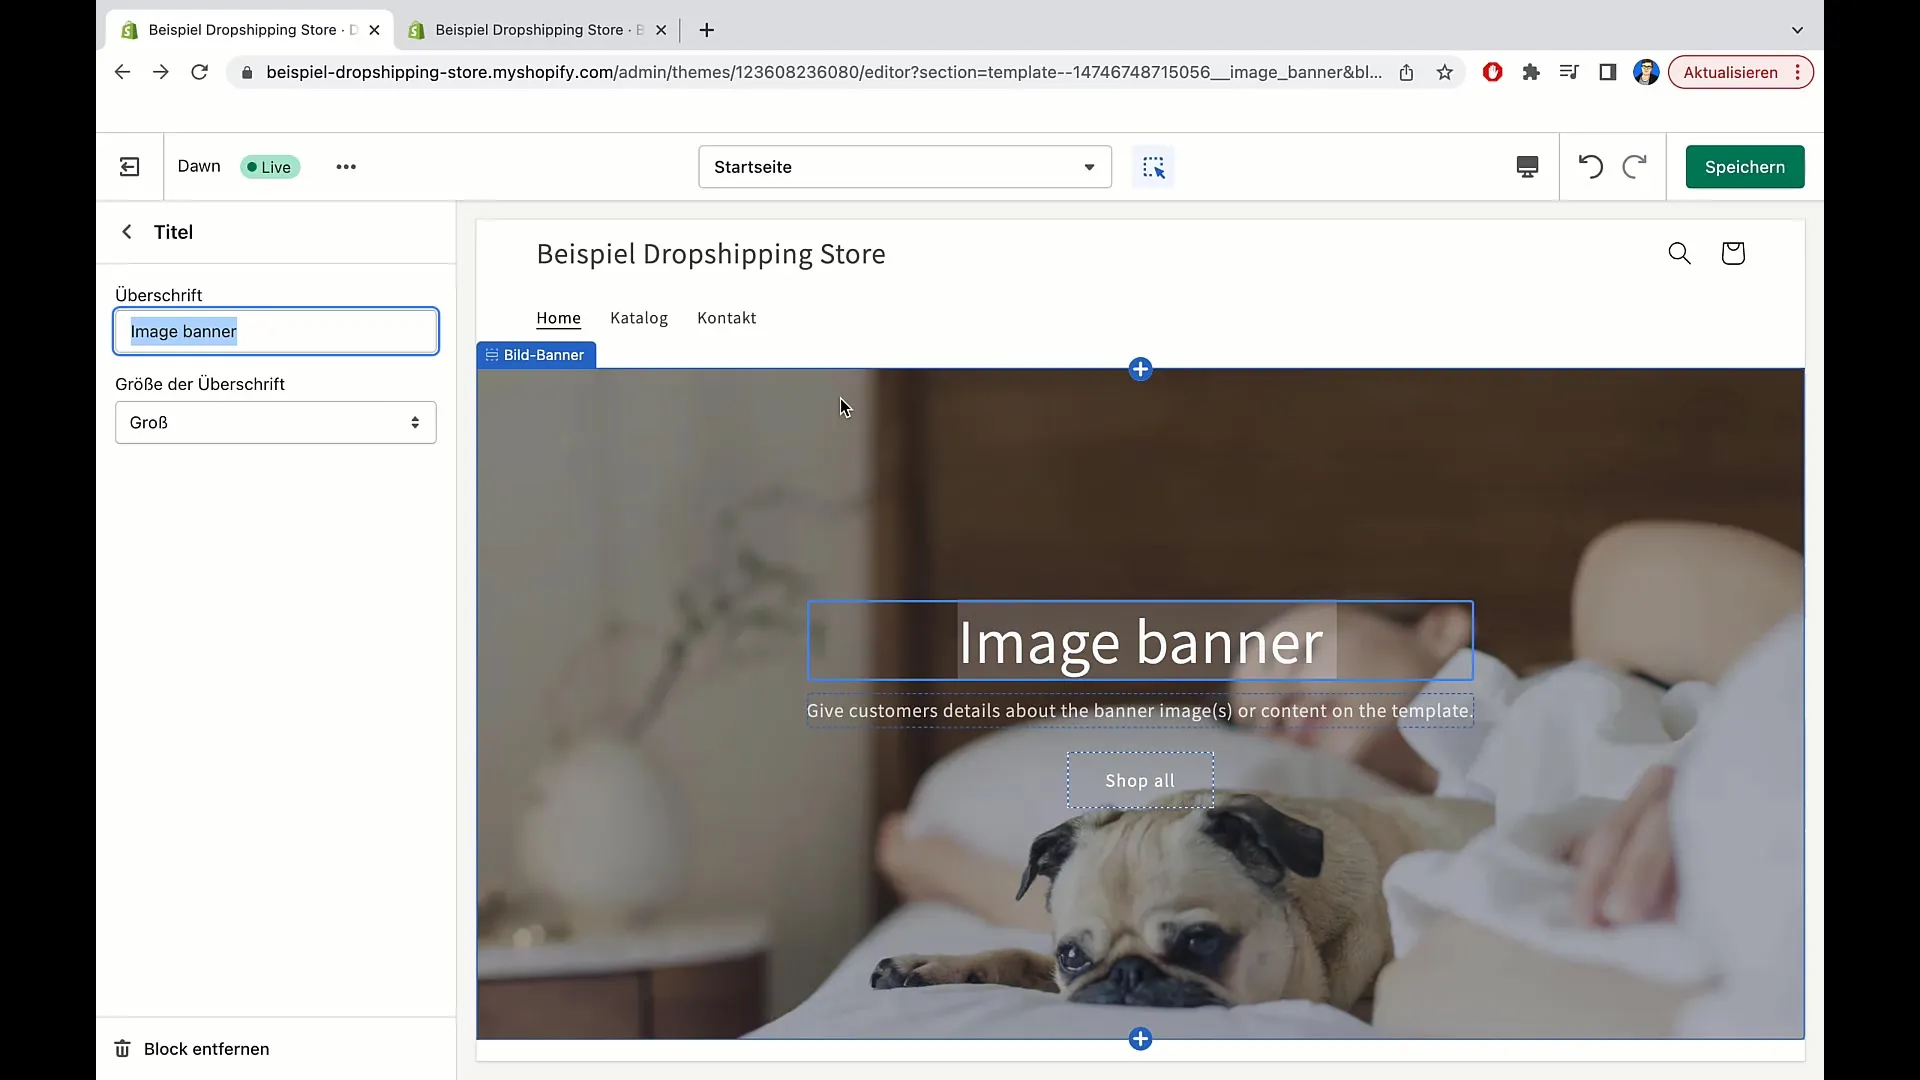The image size is (1920, 1080).
Task: Click the search icon in store header
Action: 1680,253
